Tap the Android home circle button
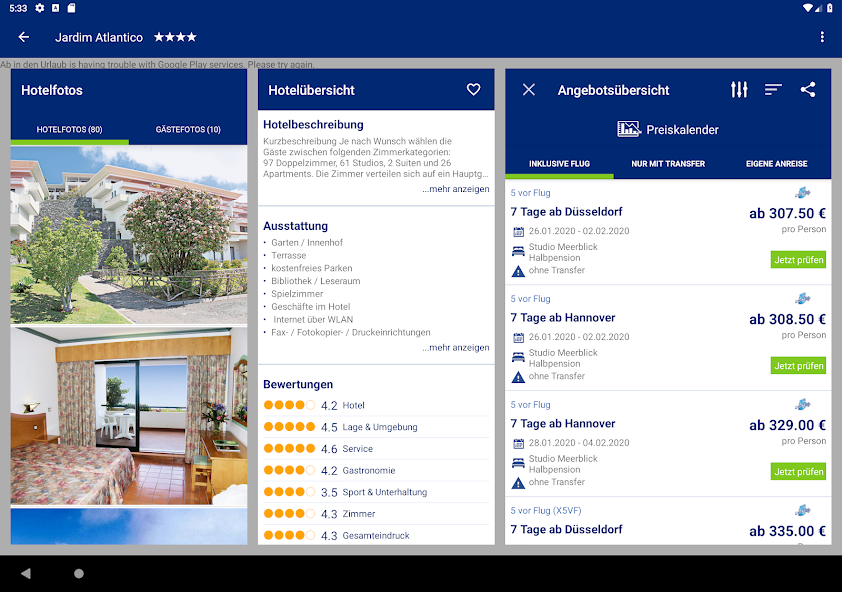The height and width of the screenshot is (592, 842). pos(79,573)
